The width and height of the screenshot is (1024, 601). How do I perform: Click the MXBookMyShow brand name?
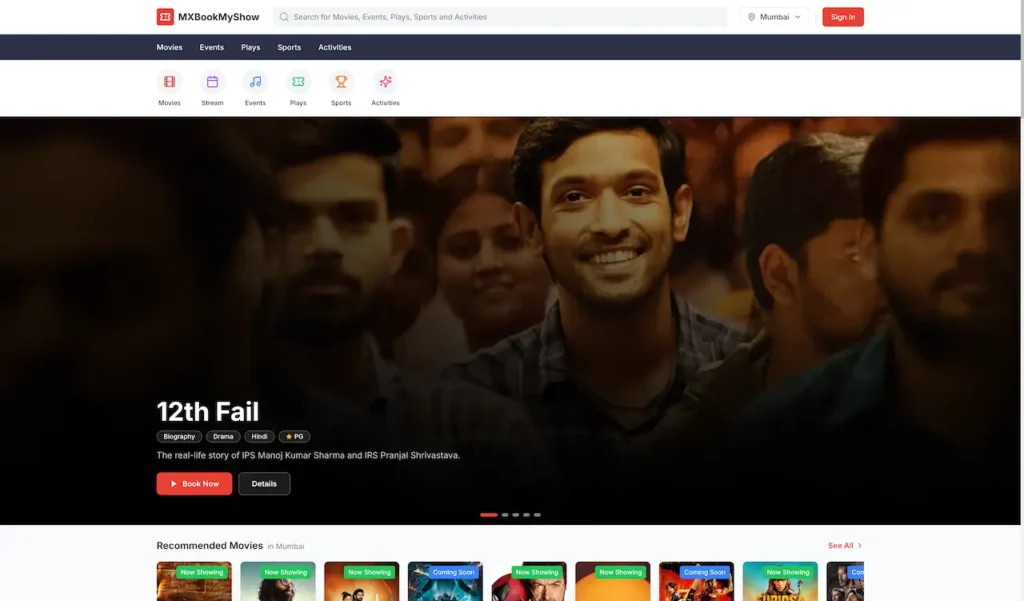tap(218, 17)
